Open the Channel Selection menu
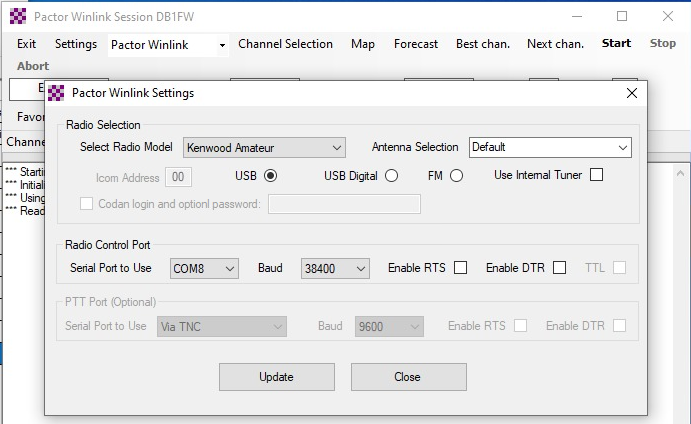The height and width of the screenshot is (424, 691). pos(285,44)
